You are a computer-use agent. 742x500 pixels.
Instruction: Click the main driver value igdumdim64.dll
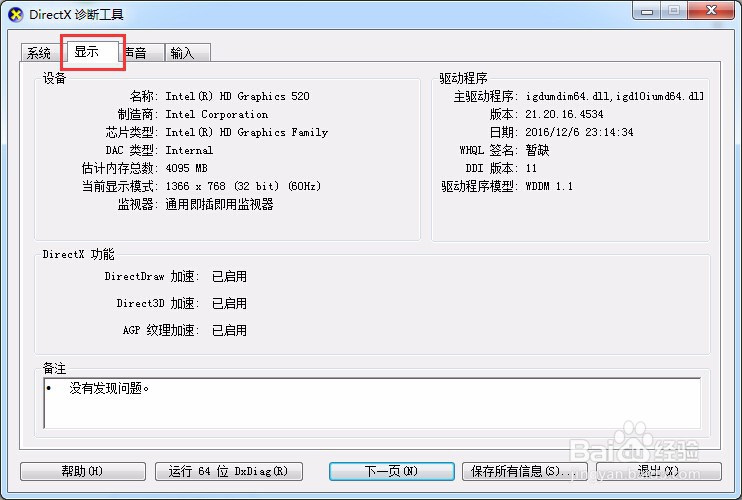click(614, 96)
